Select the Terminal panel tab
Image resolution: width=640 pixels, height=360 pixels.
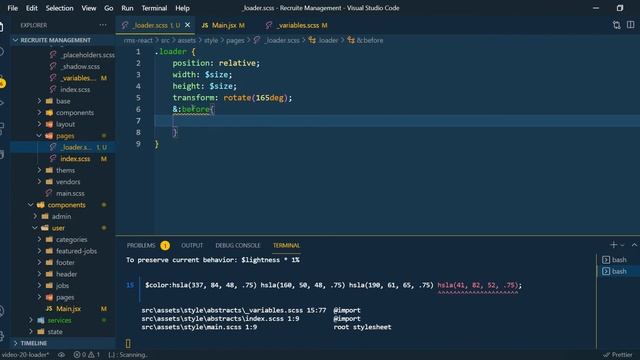click(286, 245)
